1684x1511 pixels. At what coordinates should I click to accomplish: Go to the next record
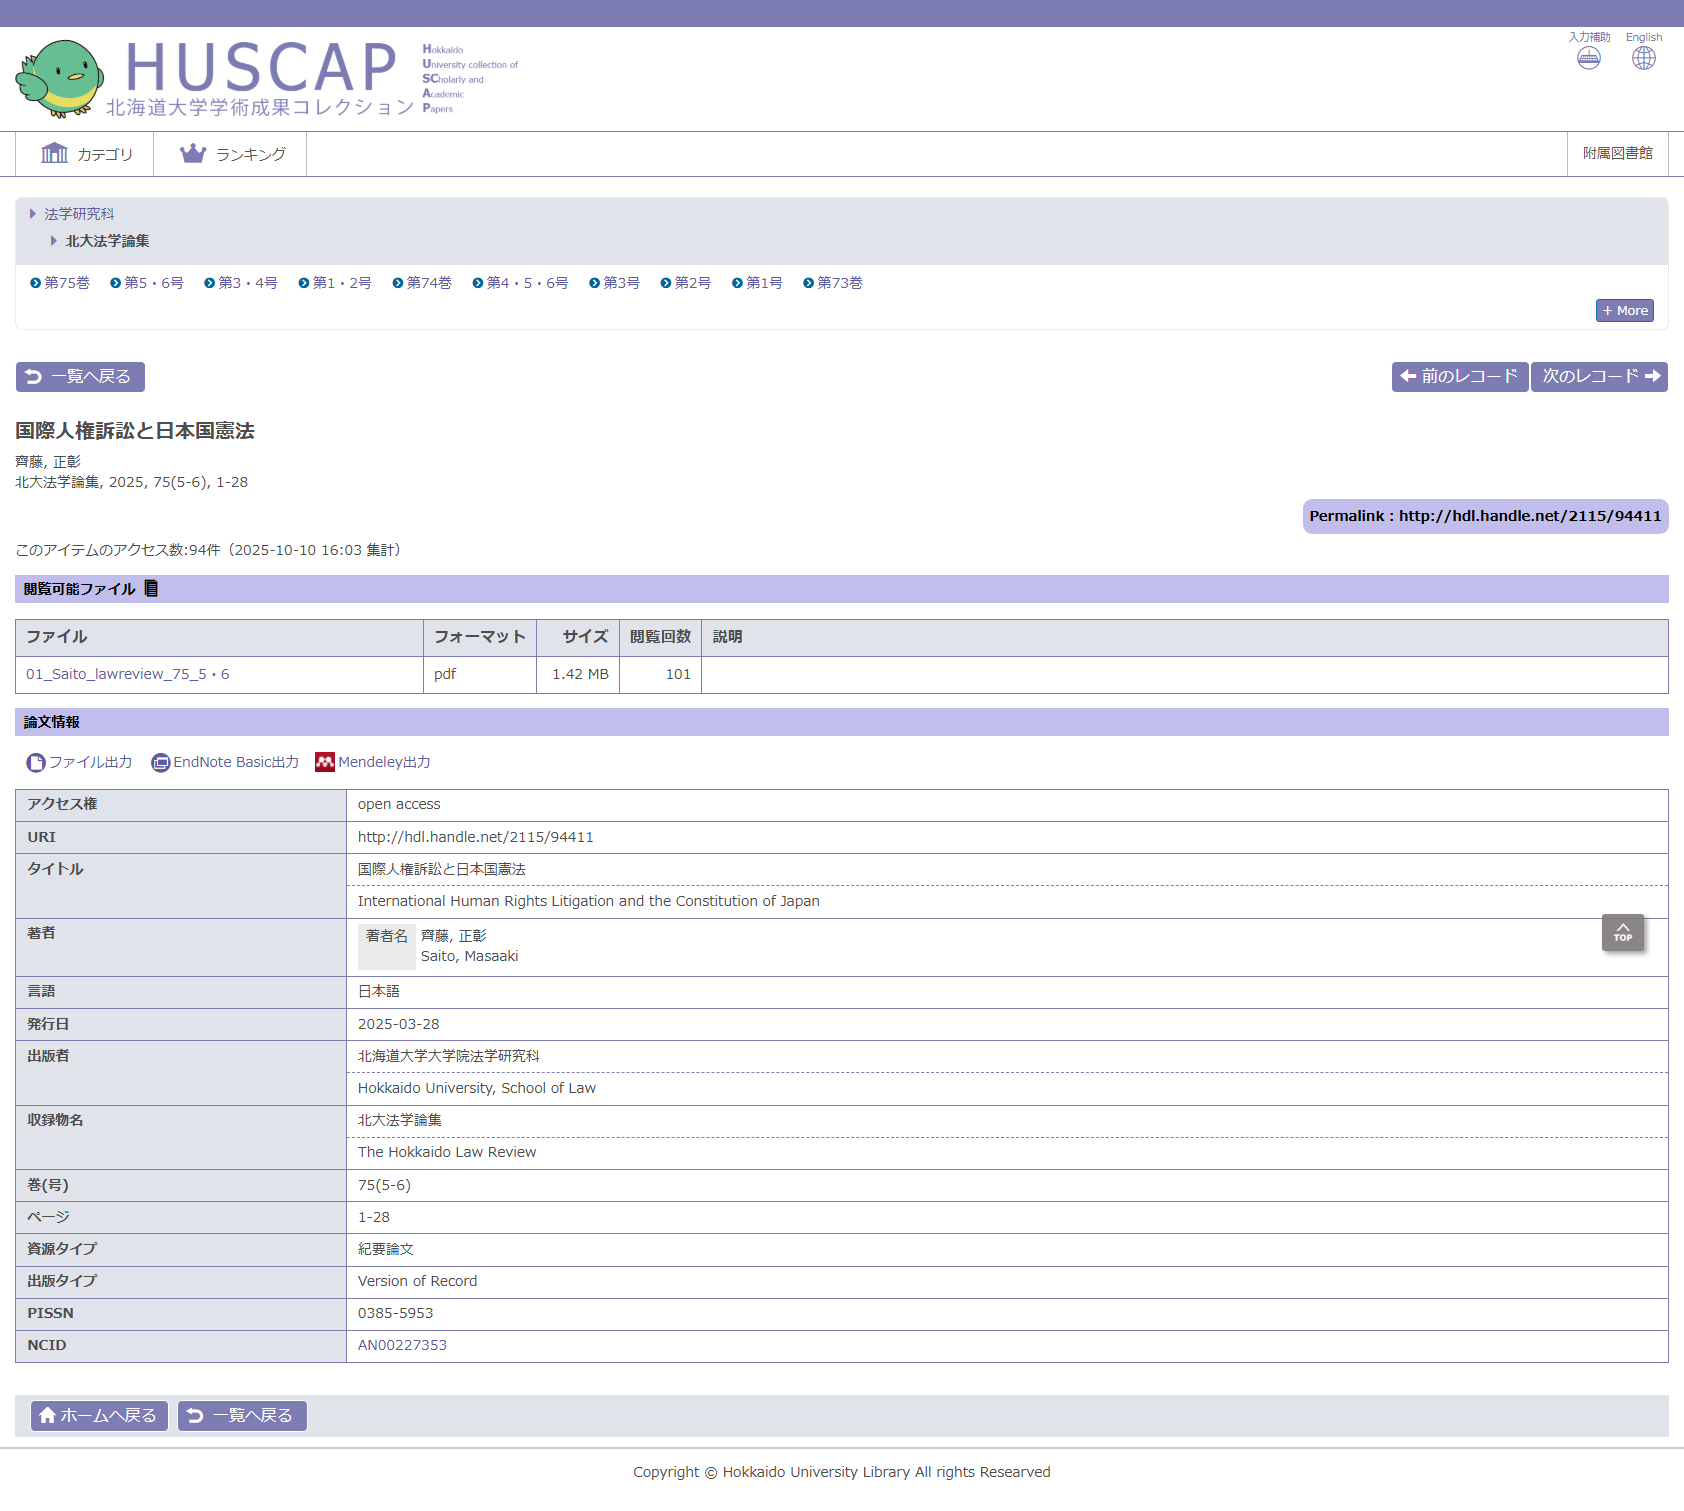(x=1599, y=377)
